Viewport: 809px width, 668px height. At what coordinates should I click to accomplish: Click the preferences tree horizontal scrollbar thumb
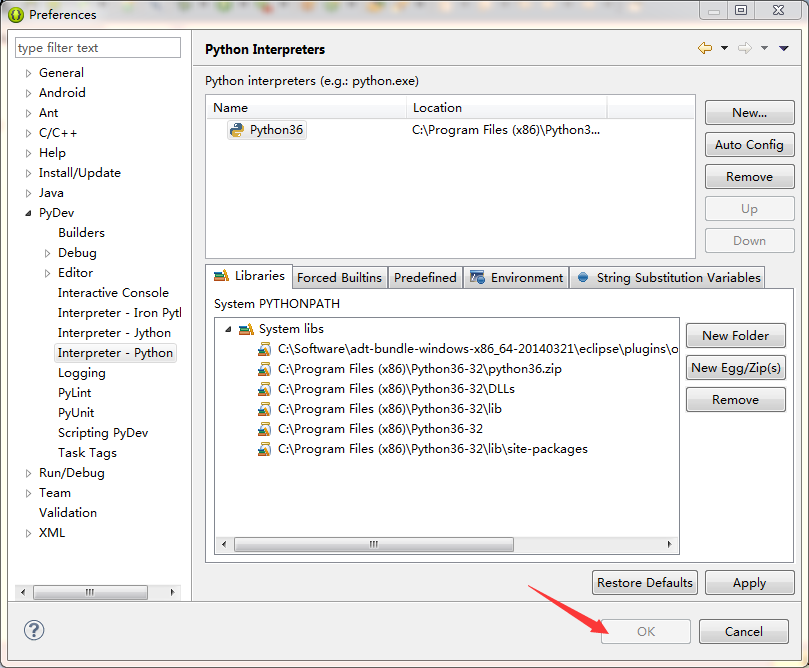pos(90,592)
